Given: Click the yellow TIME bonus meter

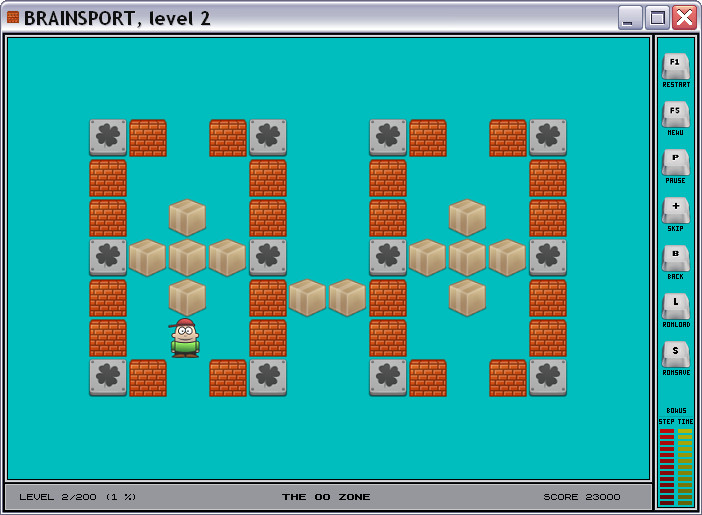Looking at the screenshot, I should tap(685, 467).
